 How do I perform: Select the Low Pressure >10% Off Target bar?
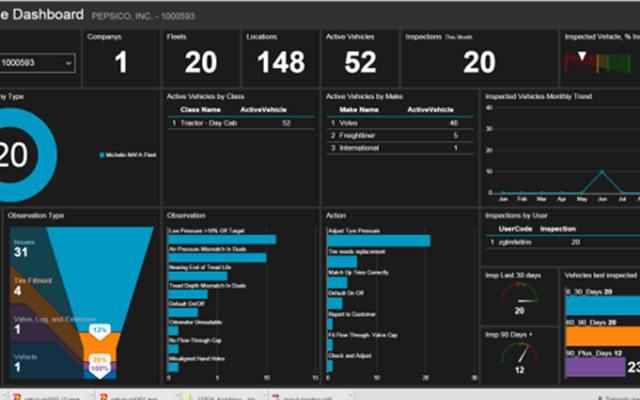(222, 240)
